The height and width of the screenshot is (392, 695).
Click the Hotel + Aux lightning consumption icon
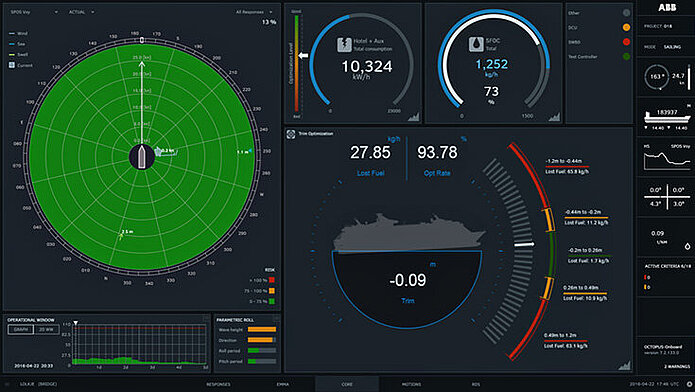[344, 44]
